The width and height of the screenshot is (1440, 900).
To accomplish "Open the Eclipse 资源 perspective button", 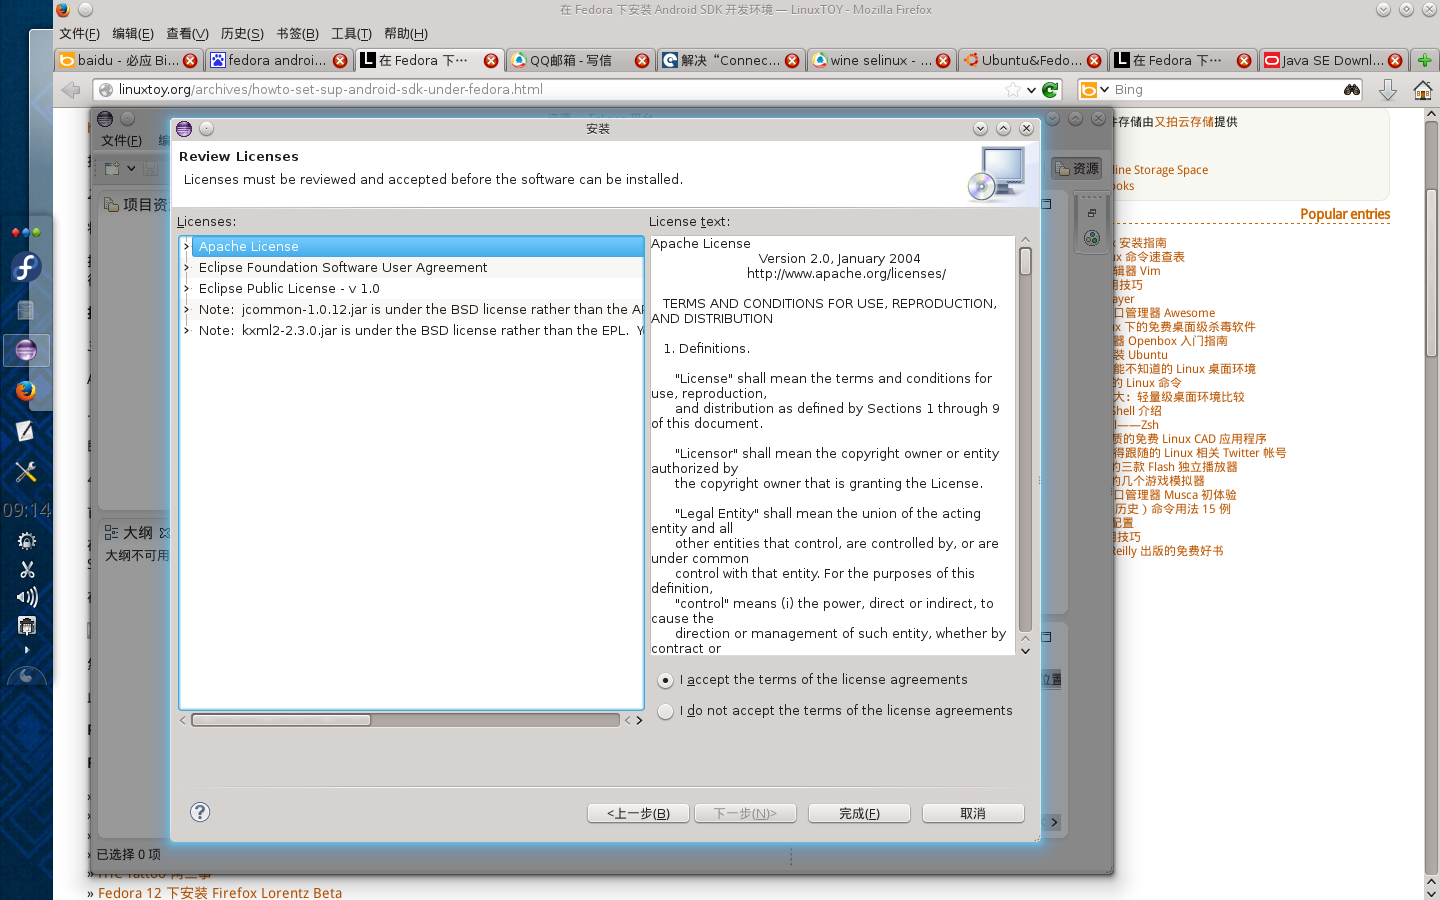I will [x=1077, y=169].
